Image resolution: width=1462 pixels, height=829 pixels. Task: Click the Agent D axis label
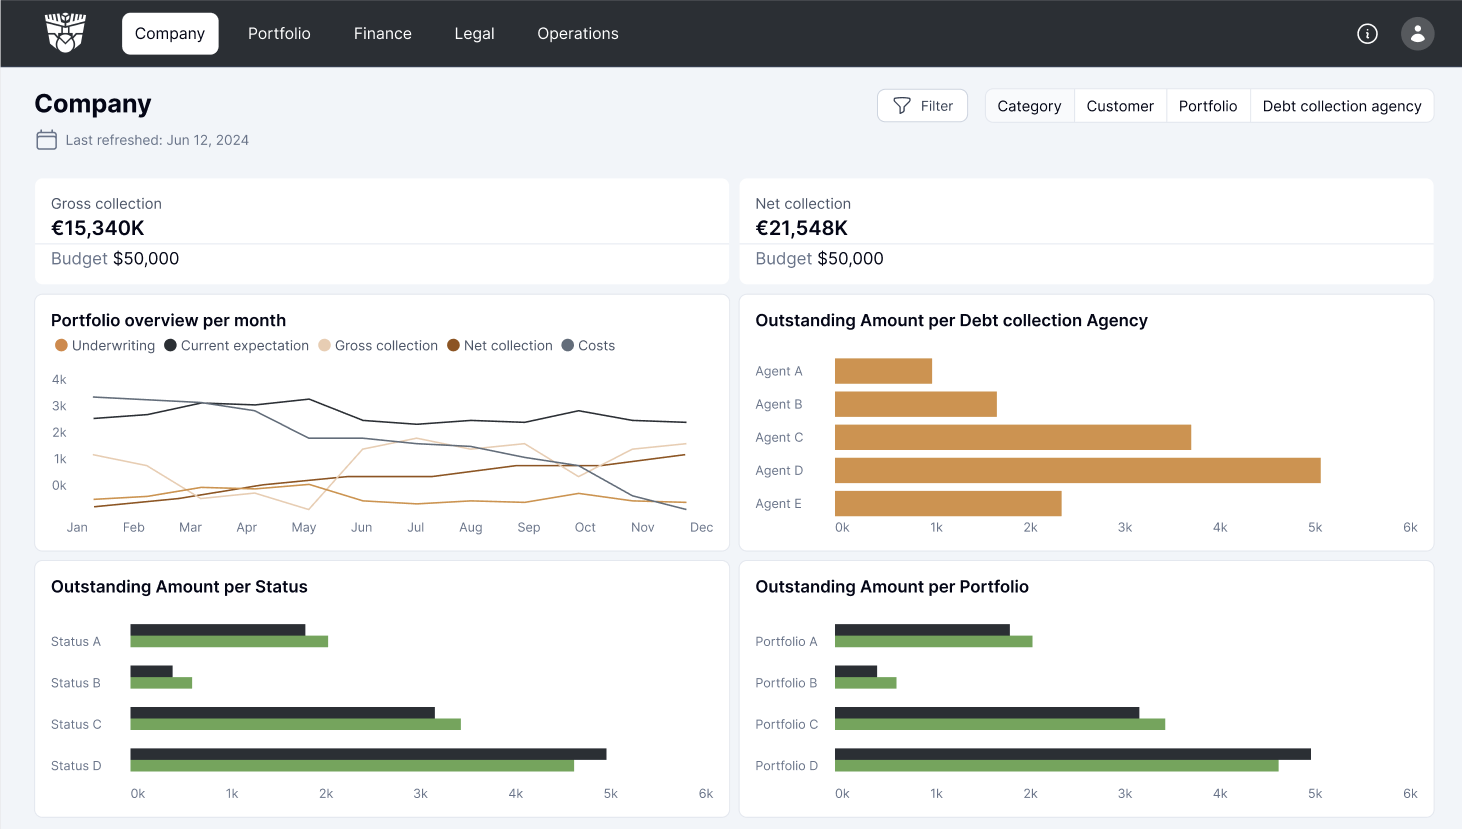(x=779, y=470)
